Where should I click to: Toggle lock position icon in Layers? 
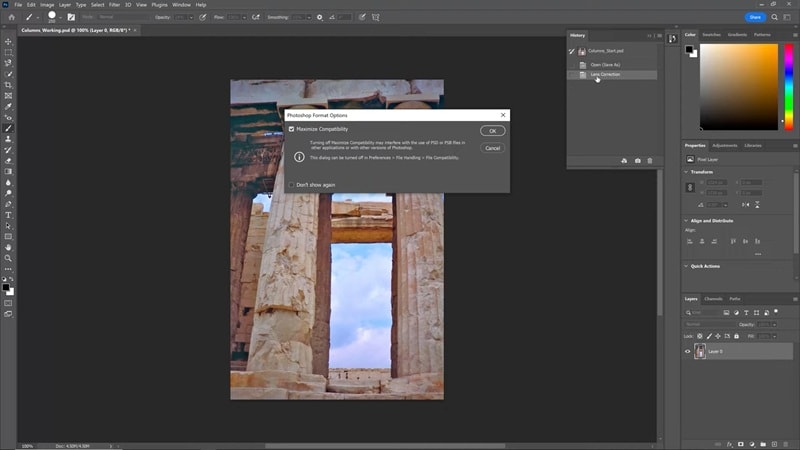tap(718, 336)
